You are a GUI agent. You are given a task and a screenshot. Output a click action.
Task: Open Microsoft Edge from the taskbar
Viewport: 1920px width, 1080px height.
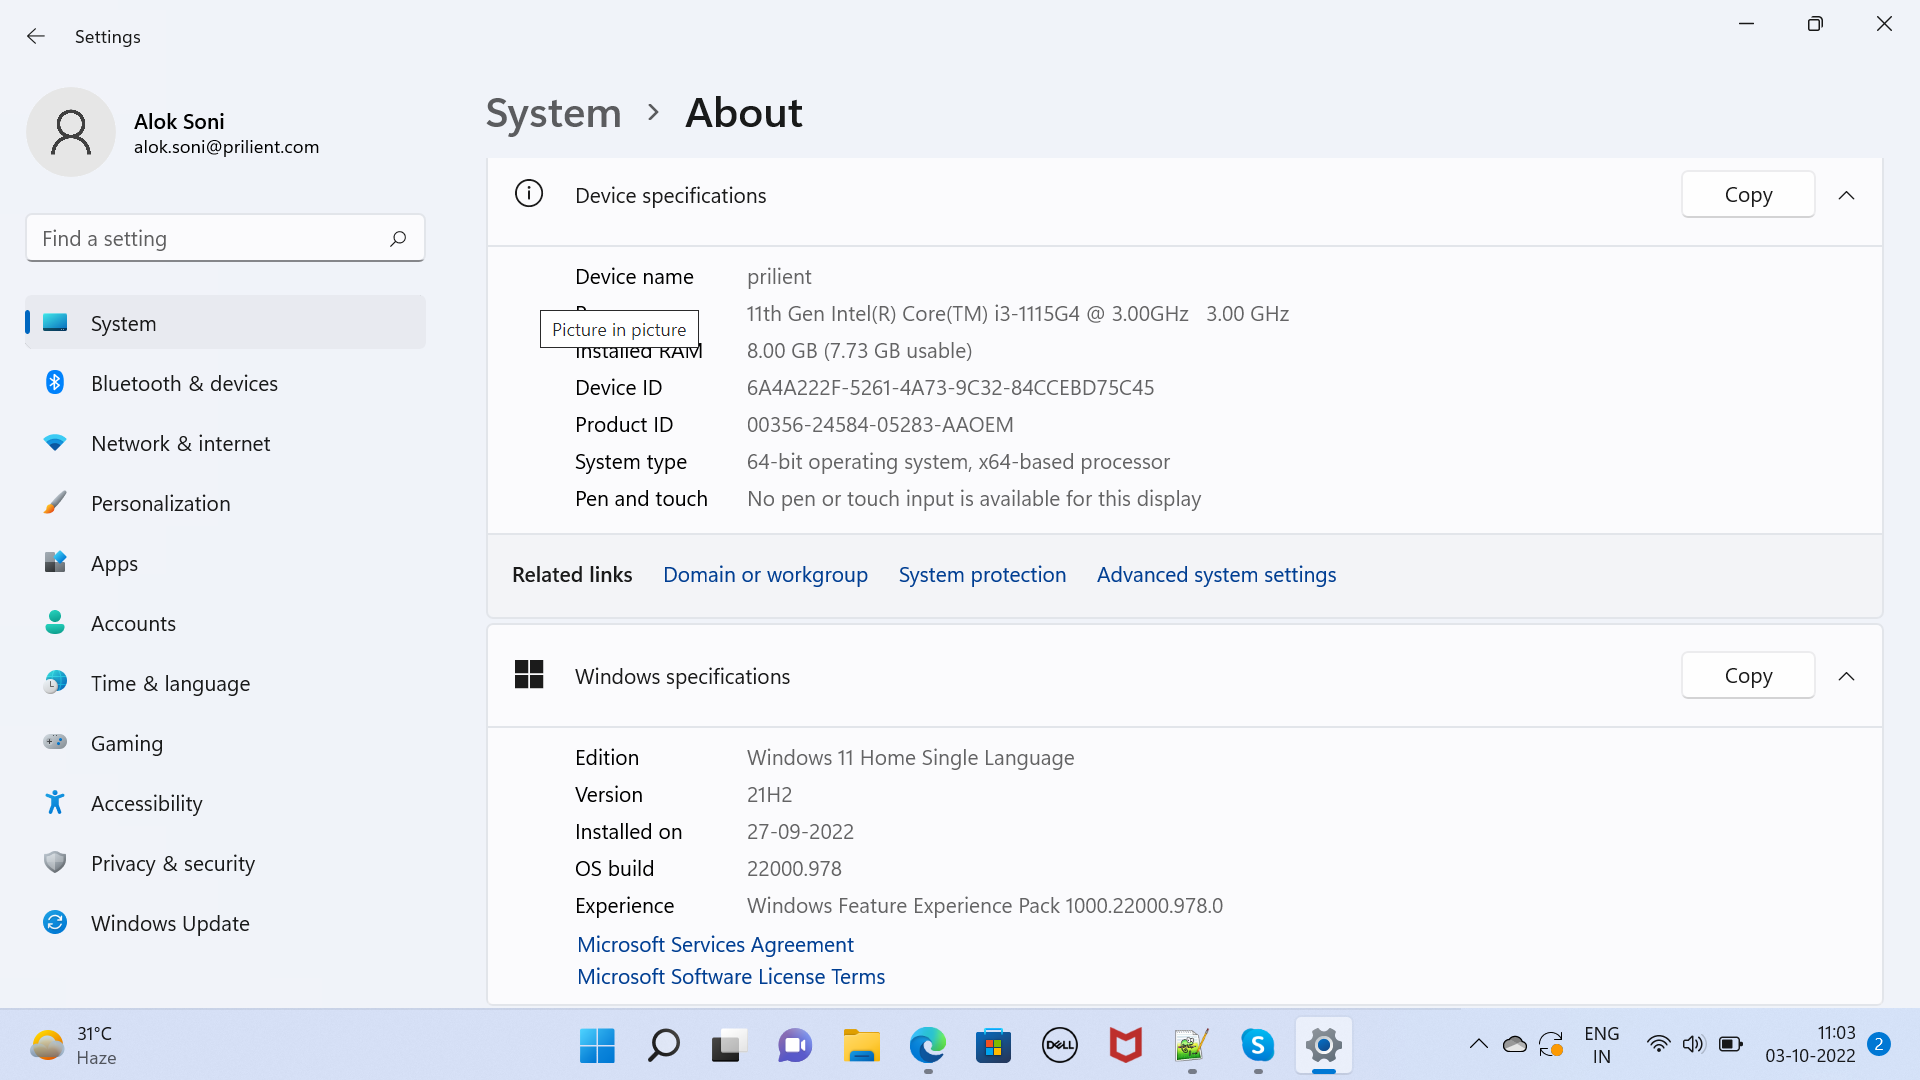[927, 1045]
